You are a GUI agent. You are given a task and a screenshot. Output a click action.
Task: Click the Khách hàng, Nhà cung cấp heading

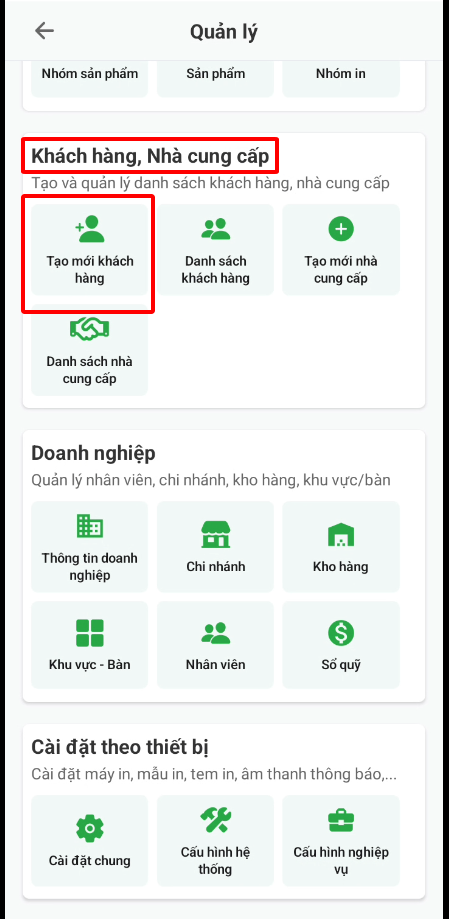coord(150,156)
